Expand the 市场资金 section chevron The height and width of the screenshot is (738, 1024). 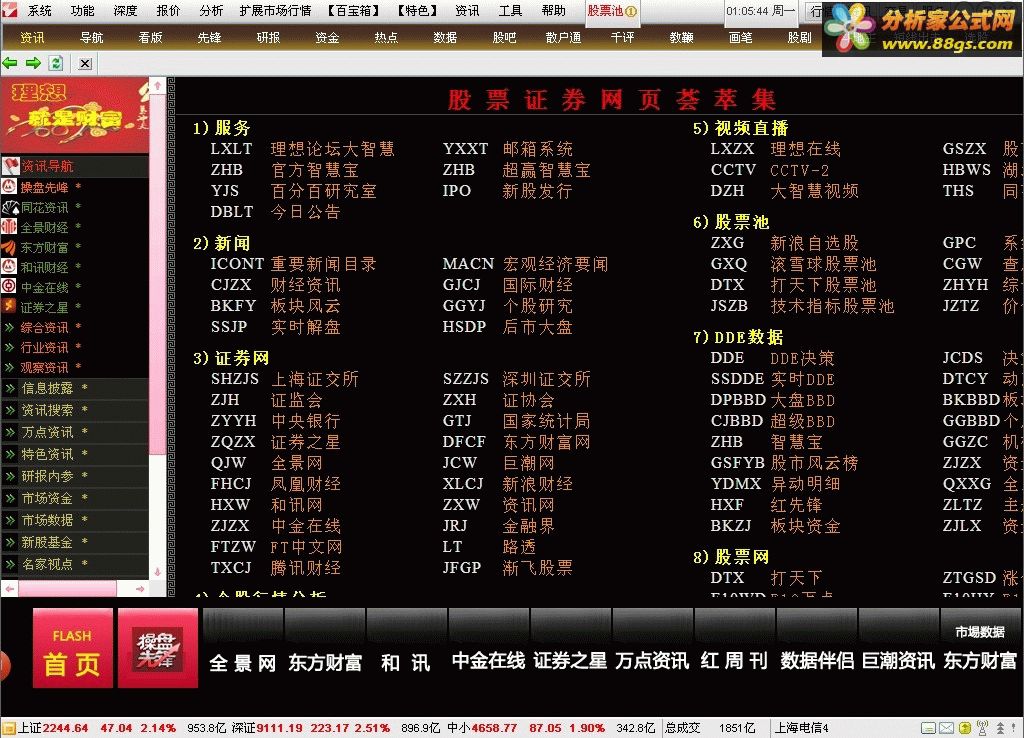pyautogui.click(x=10, y=499)
